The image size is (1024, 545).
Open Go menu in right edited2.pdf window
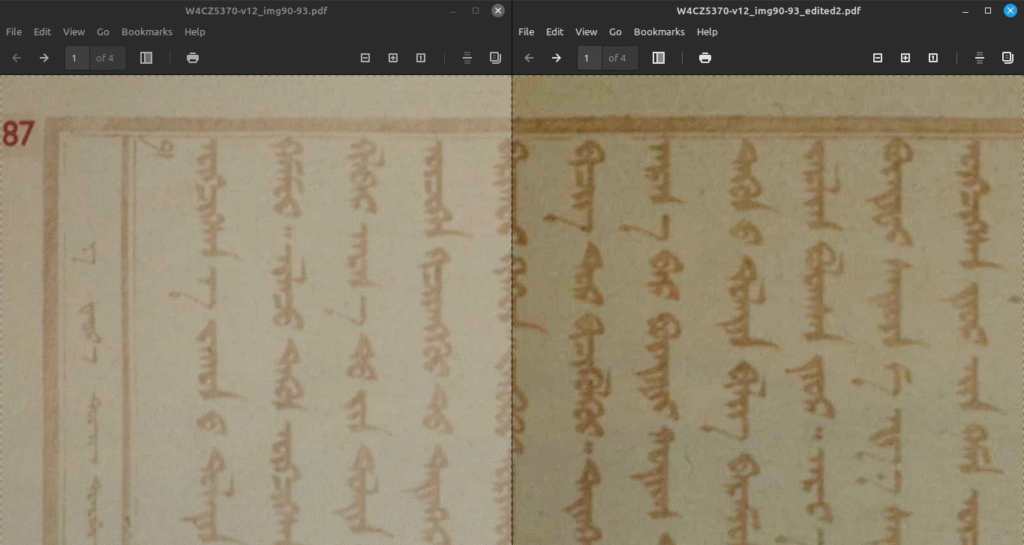615,32
